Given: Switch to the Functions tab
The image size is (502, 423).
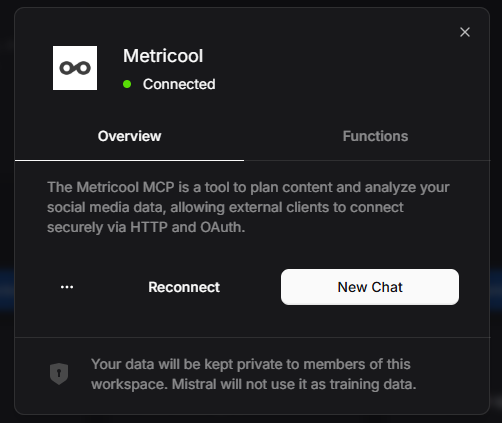Looking at the screenshot, I should pos(375,136).
